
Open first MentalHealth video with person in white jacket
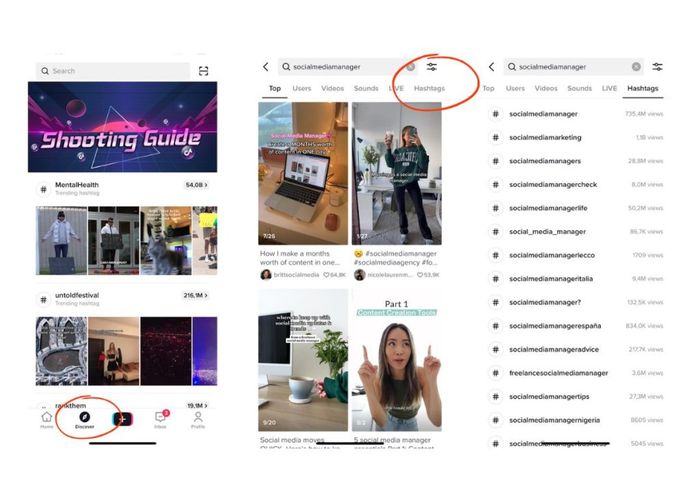(62, 240)
